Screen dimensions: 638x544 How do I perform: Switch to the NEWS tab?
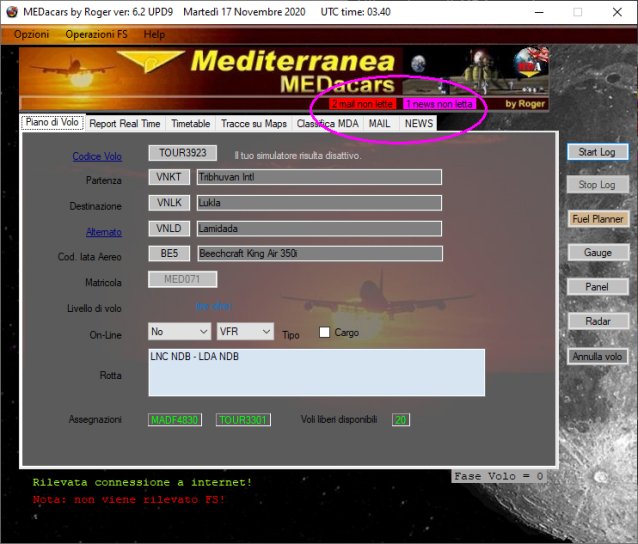(419, 123)
